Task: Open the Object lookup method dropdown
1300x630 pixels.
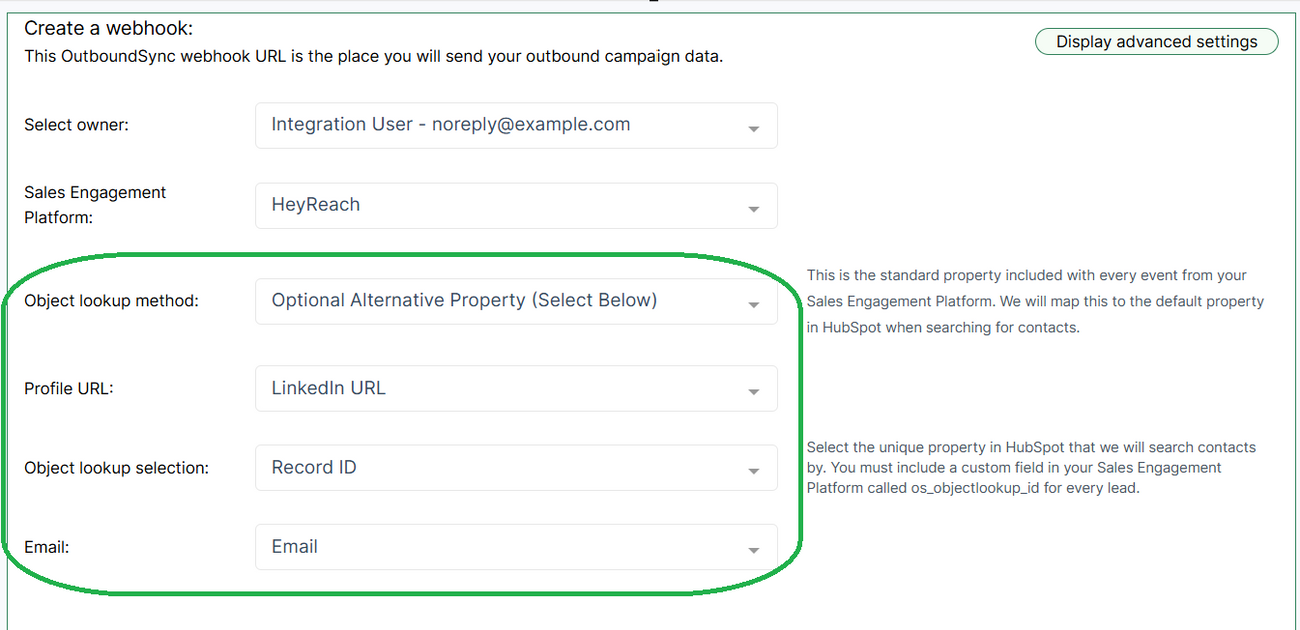Action: [x=516, y=301]
